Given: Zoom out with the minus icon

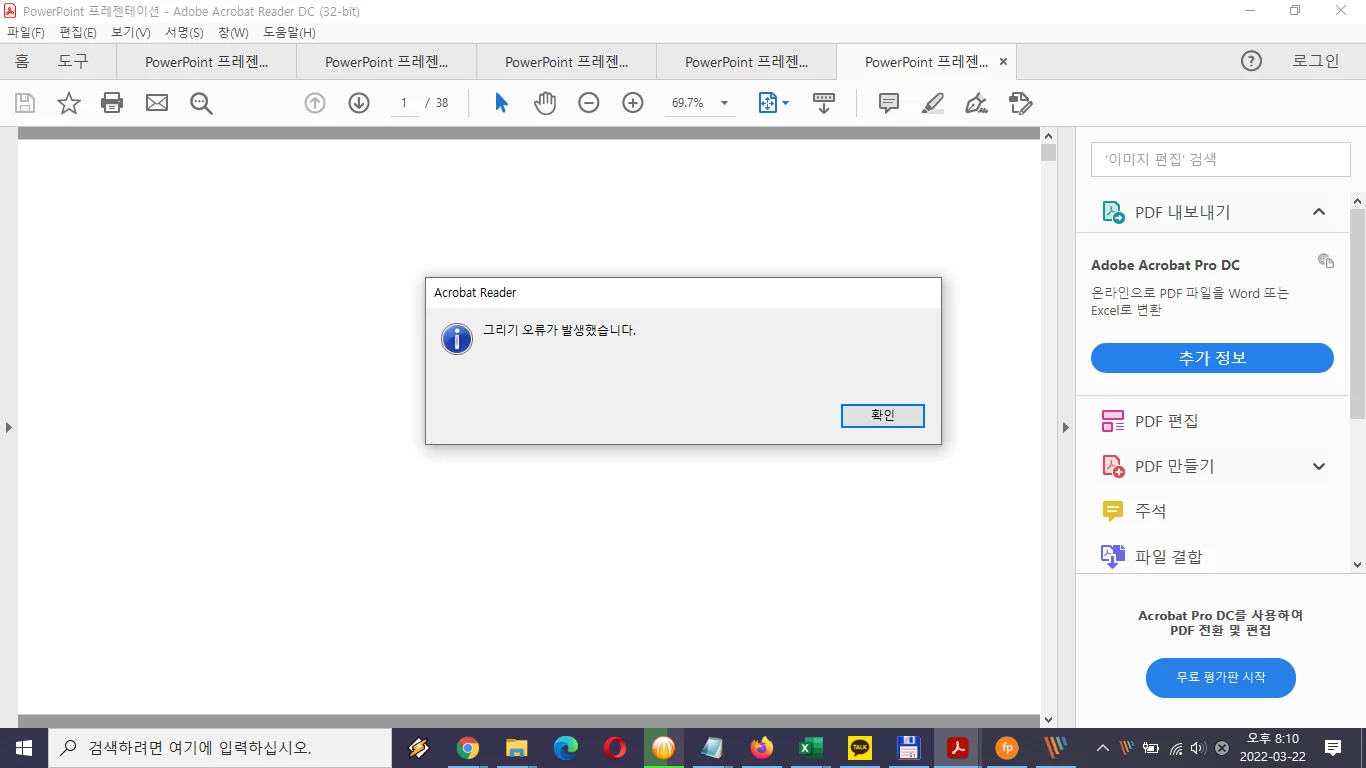Looking at the screenshot, I should tap(589, 103).
